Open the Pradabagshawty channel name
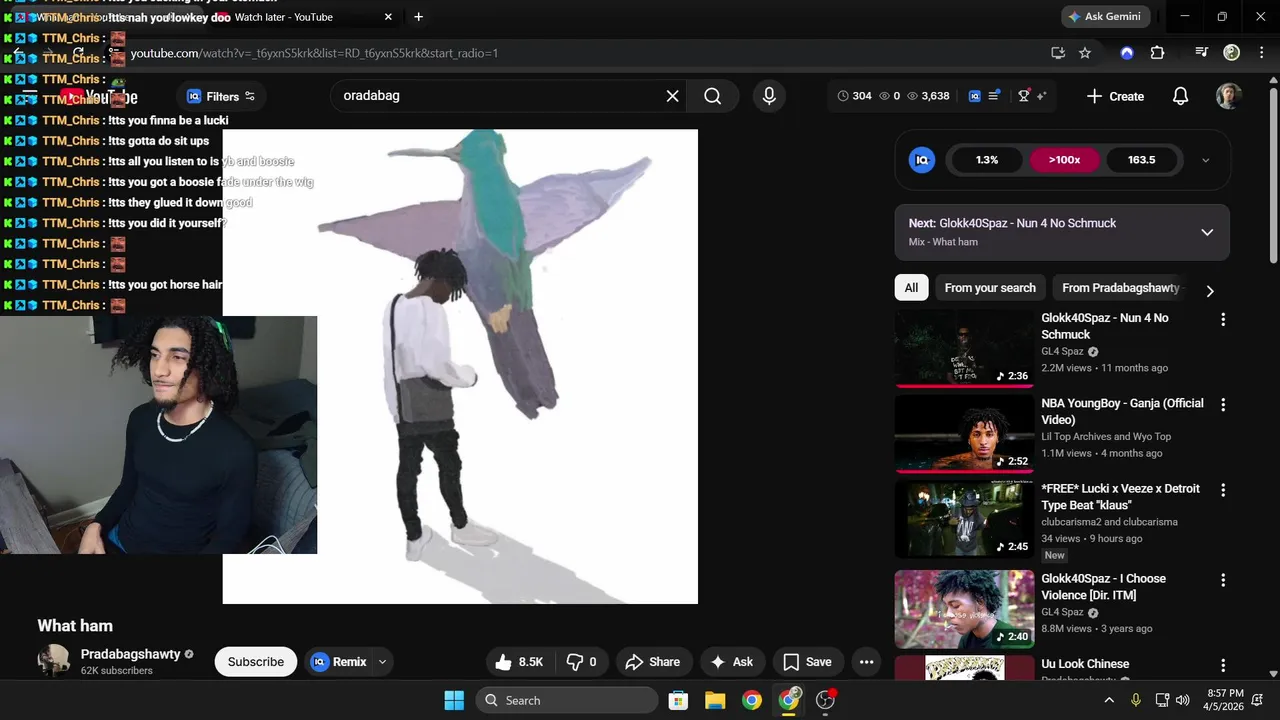 tap(130, 654)
